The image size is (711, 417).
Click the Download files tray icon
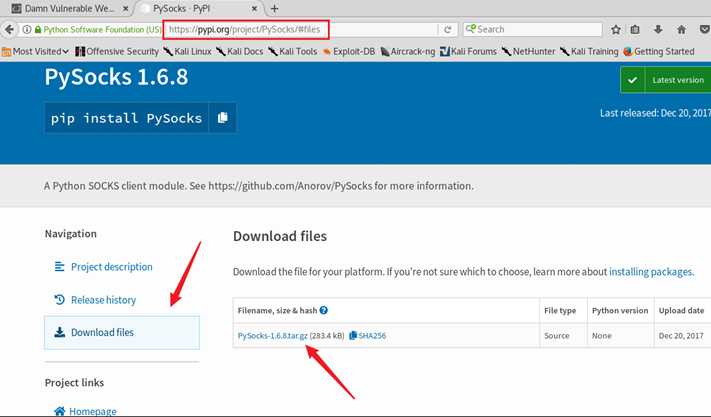[x=59, y=333]
